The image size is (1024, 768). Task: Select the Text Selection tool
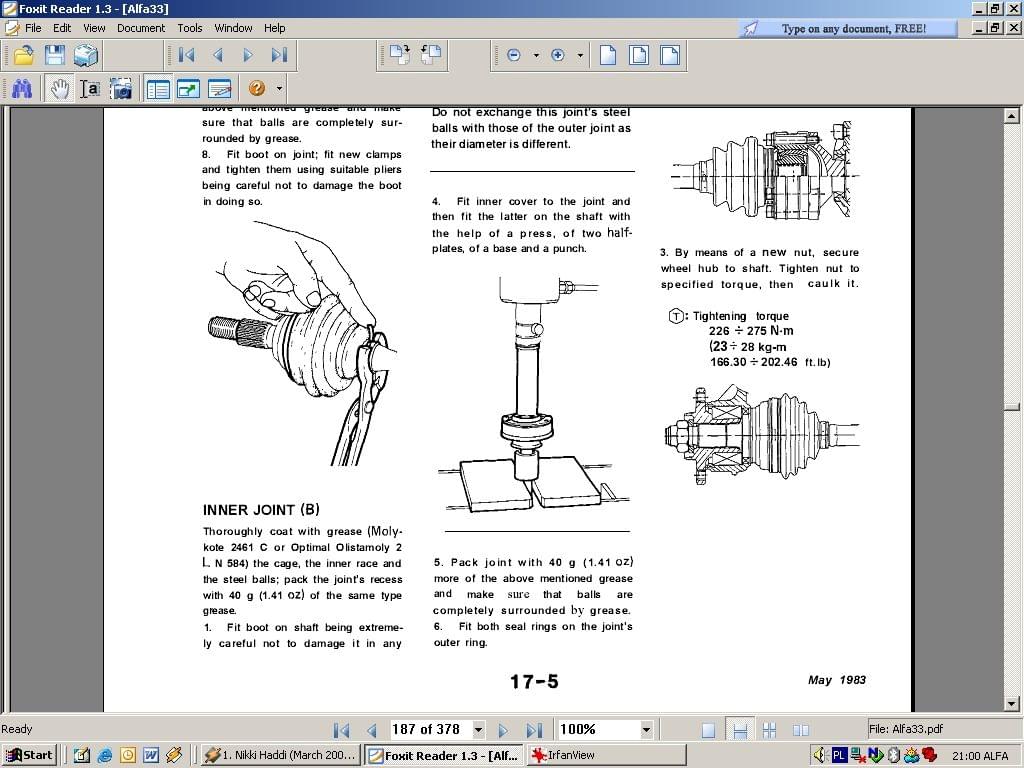pos(90,89)
